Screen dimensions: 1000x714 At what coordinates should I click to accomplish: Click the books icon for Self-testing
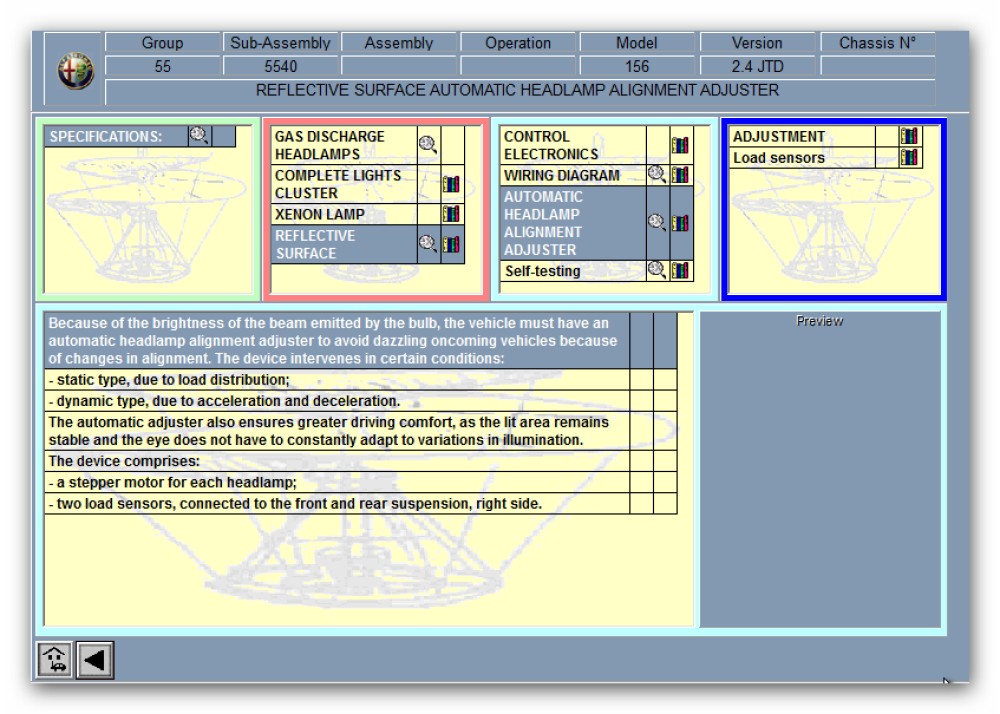coord(681,270)
